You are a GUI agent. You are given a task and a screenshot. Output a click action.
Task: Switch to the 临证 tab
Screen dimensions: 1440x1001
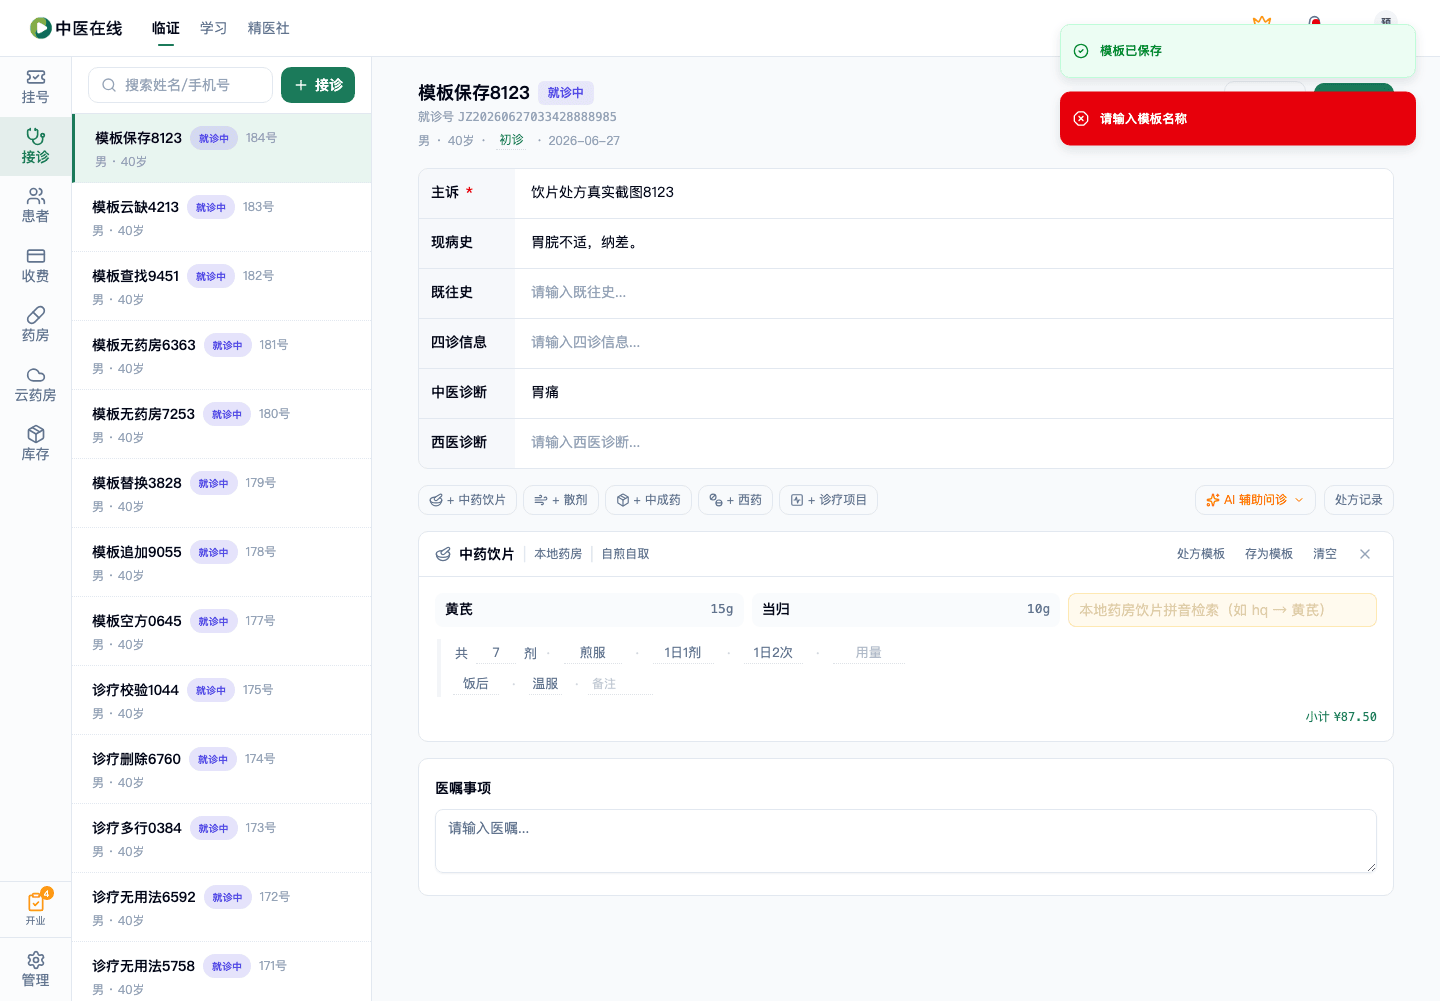166,28
